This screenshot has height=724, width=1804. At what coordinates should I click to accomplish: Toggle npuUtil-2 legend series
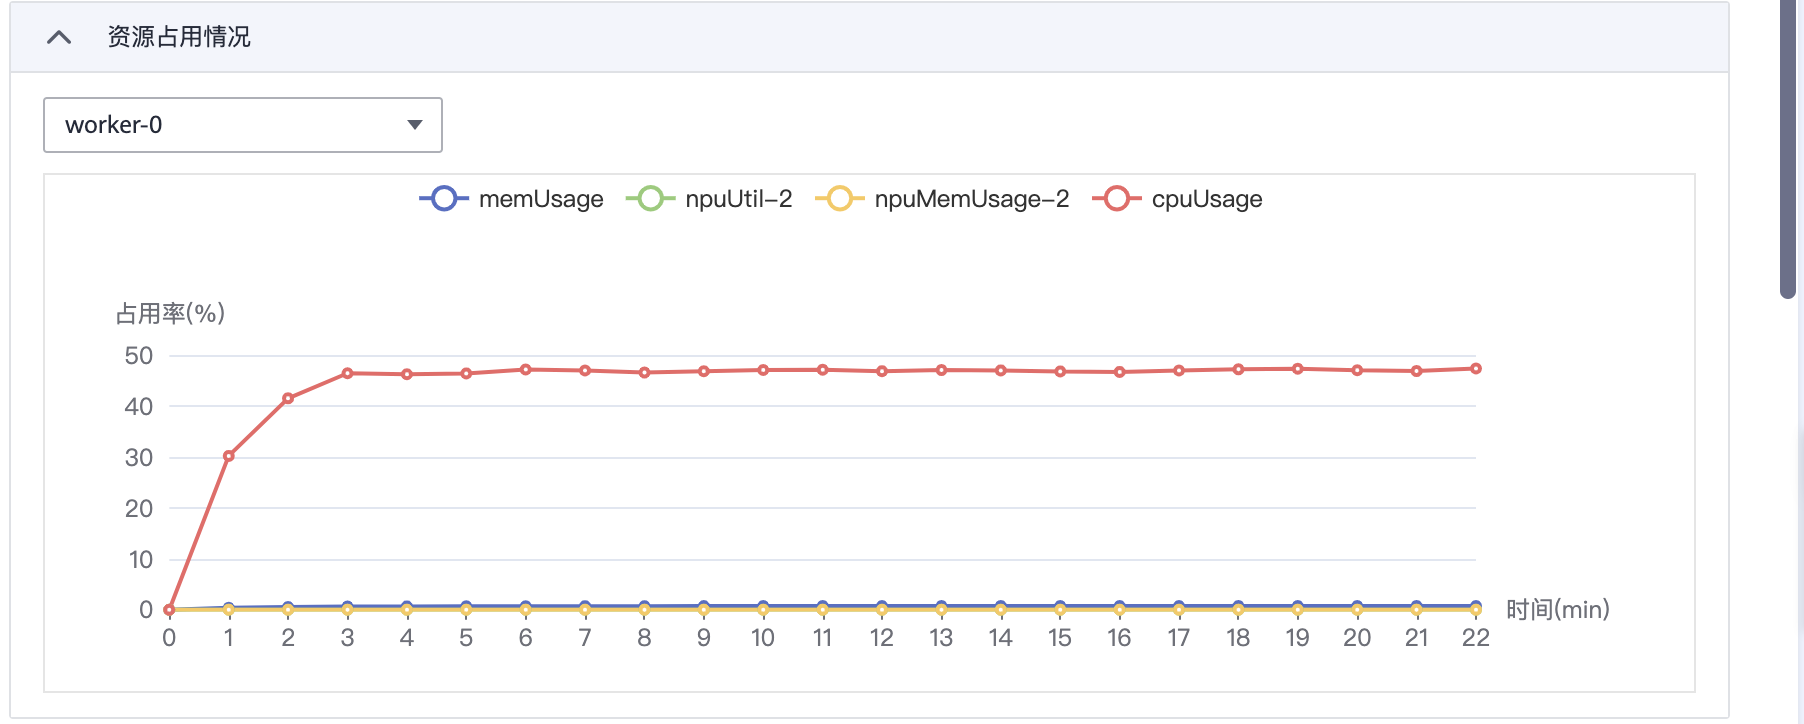point(738,199)
